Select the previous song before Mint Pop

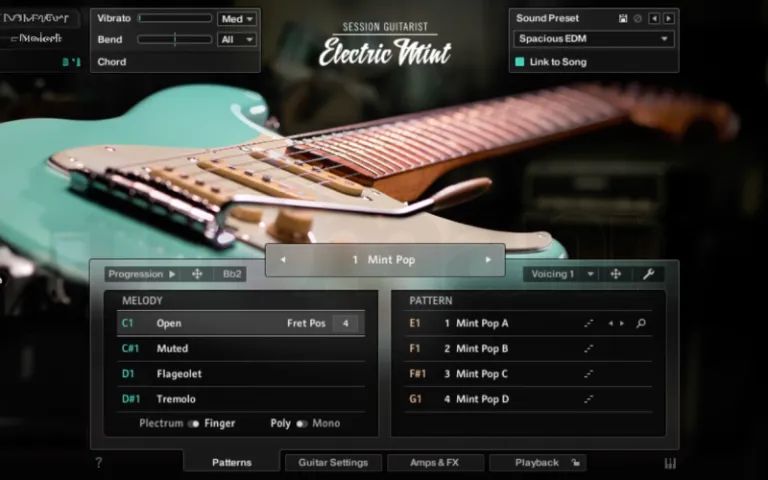click(x=283, y=260)
